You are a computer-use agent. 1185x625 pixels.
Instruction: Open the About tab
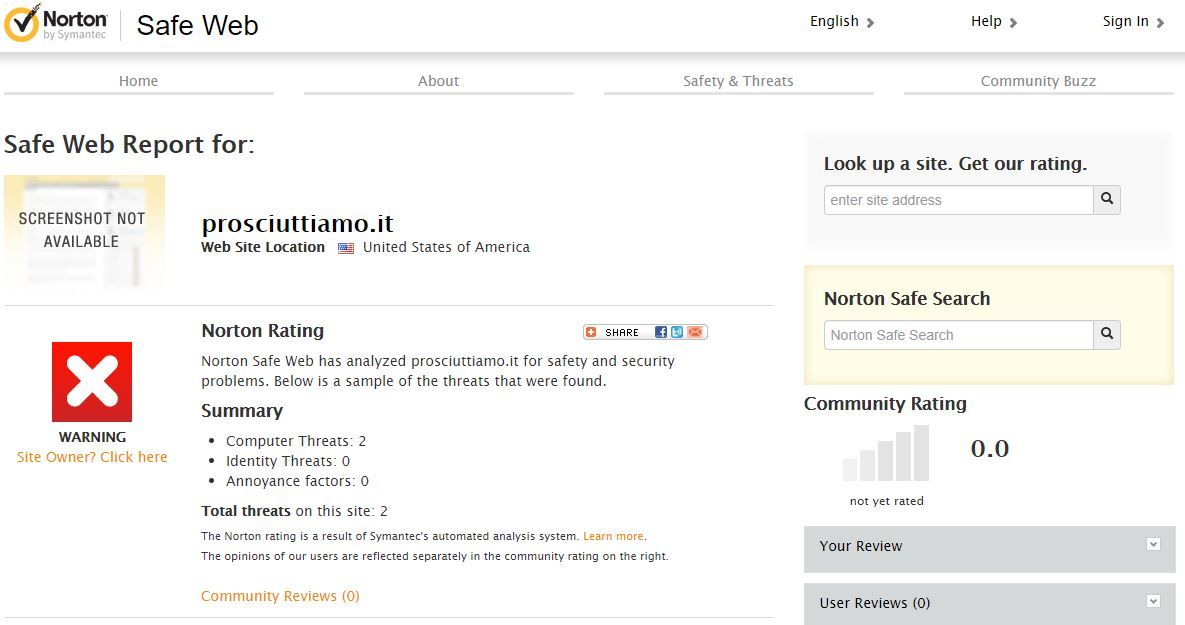click(438, 82)
